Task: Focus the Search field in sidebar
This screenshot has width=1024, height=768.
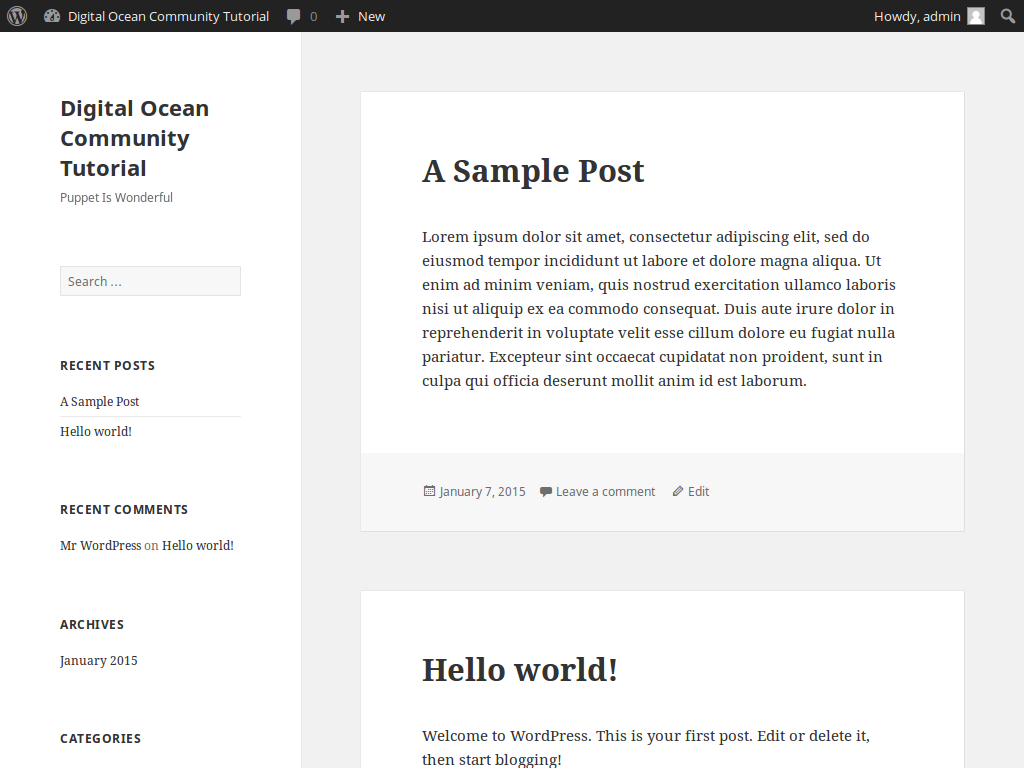Action: [x=150, y=281]
